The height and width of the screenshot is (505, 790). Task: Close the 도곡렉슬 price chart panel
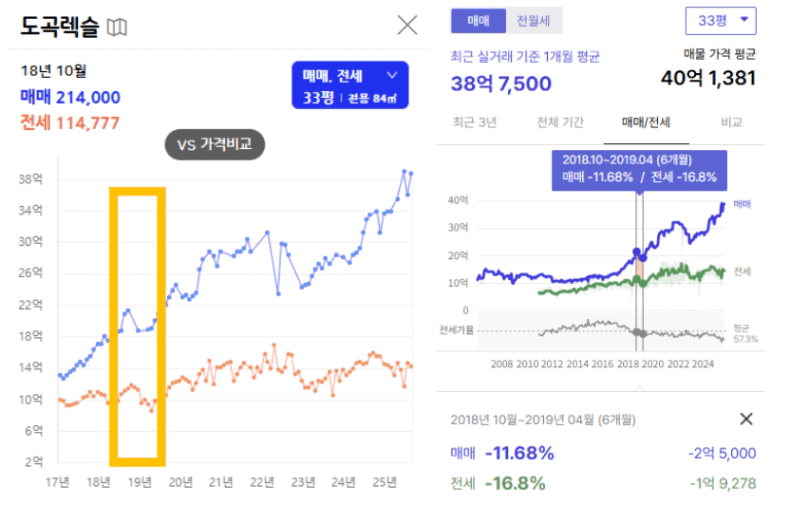[407, 25]
